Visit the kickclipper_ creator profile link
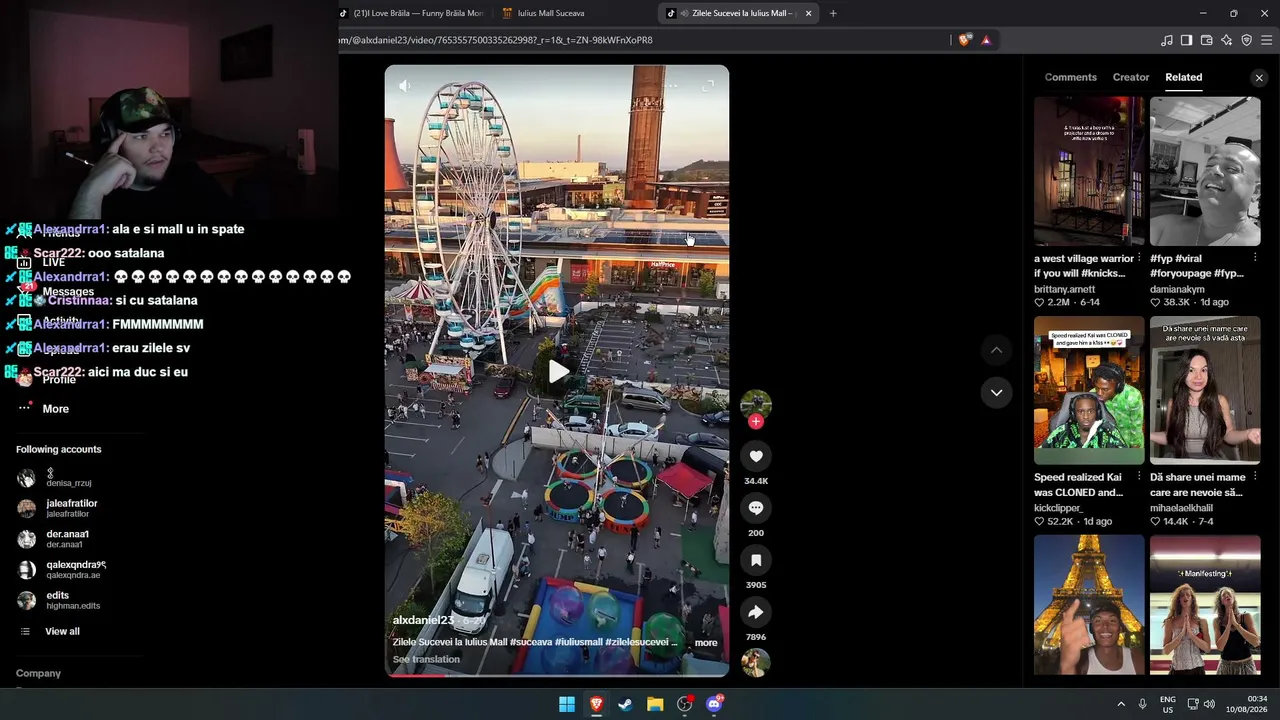The width and height of the screenshot is (1280, 720). click(x=1058, y=508)
